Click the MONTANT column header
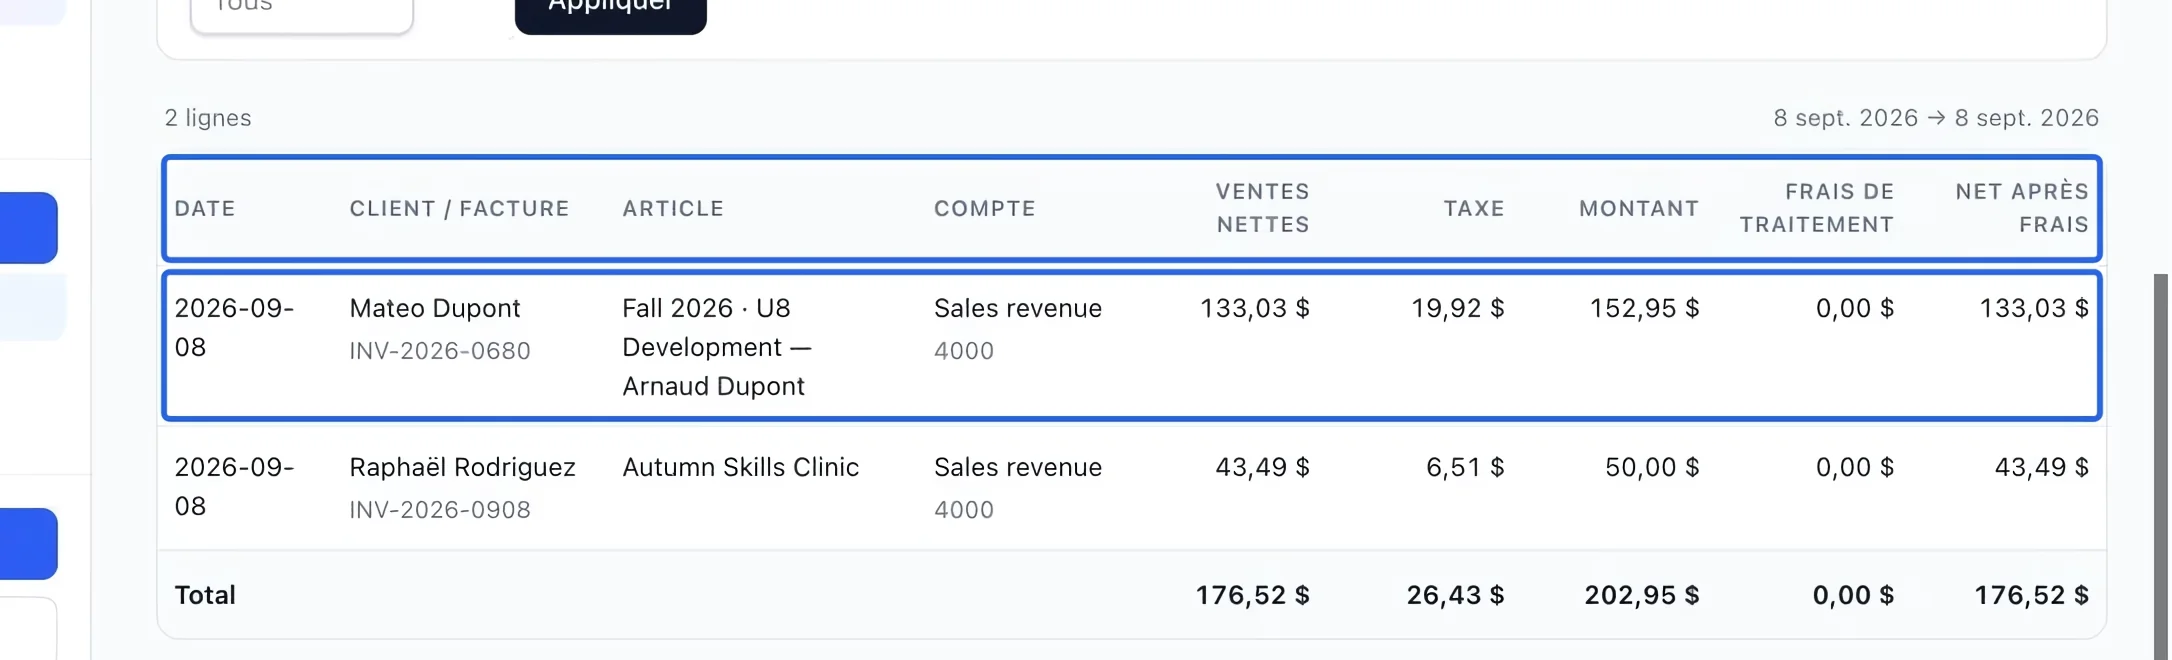2172x660 pixels. [x=1639, y=208]
